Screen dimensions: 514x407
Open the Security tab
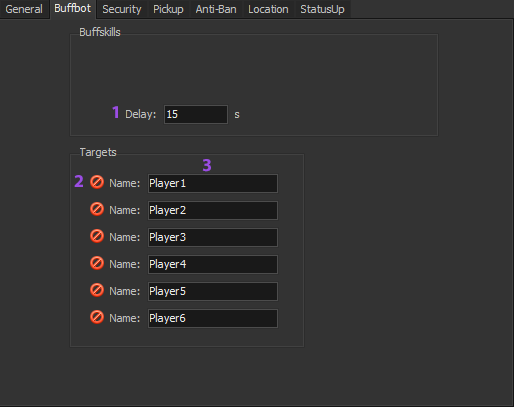122,9
